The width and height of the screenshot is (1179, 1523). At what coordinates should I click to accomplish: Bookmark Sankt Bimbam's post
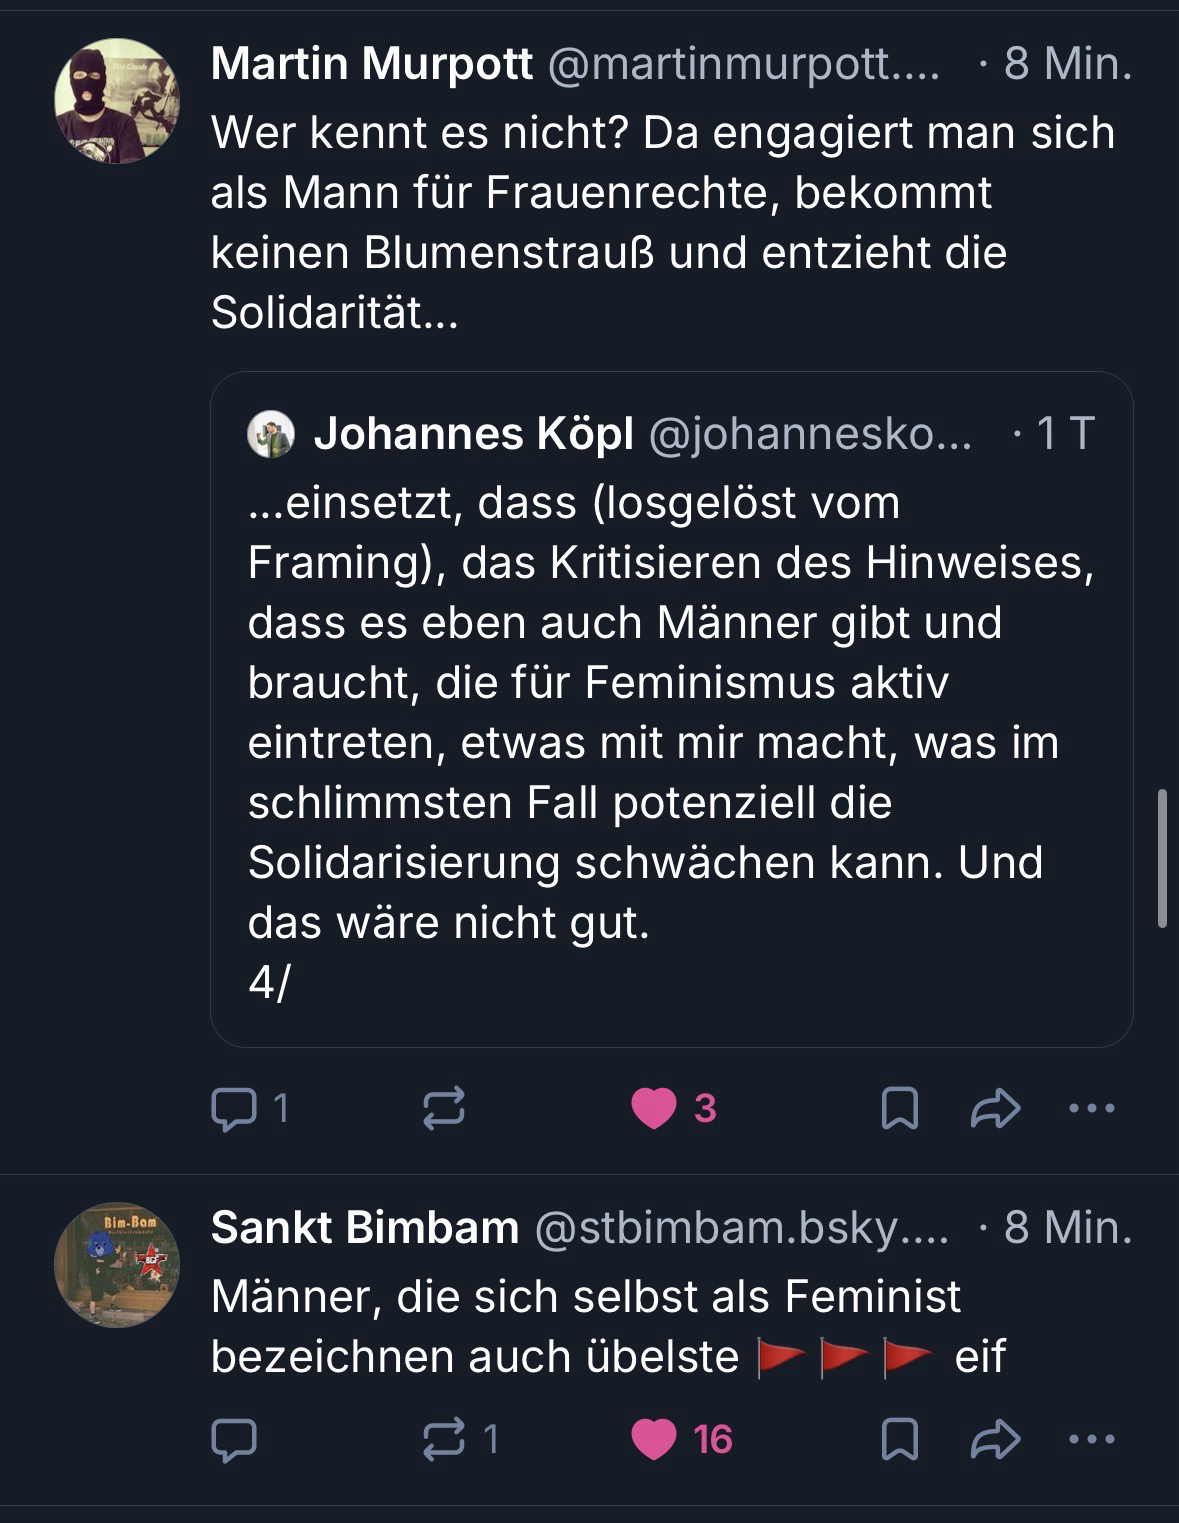pyautogui.click(x=899, y=1440)
